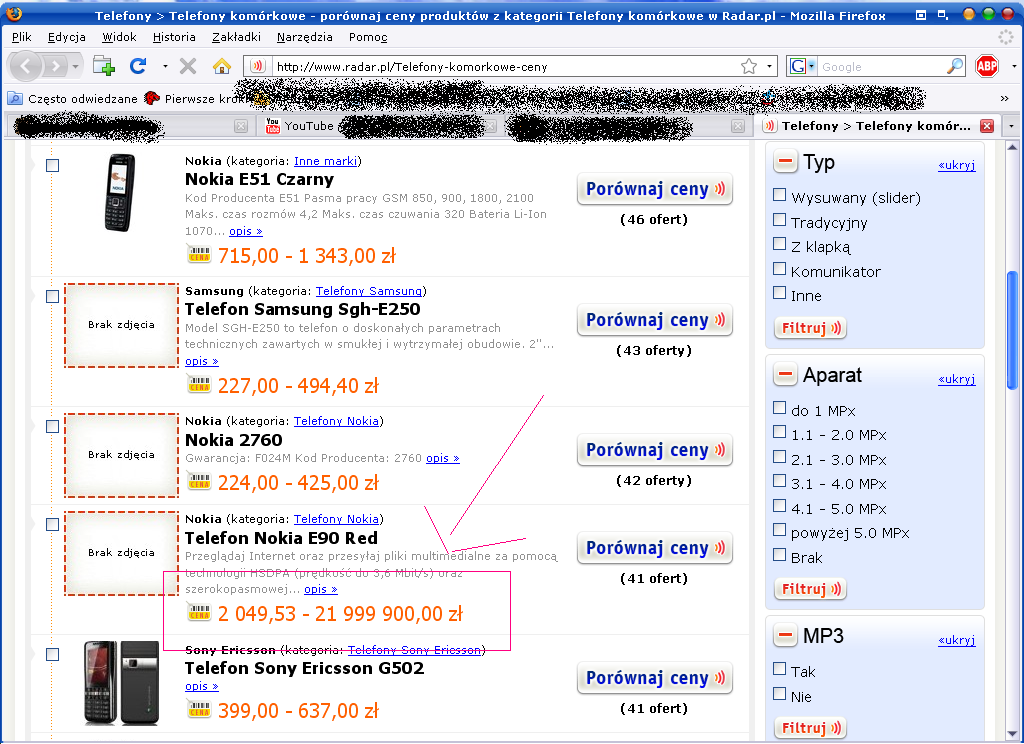Open the list all tabs dropdown
The width and height of the screenshot is (1024, 744).
click(x=1011, y=126)
